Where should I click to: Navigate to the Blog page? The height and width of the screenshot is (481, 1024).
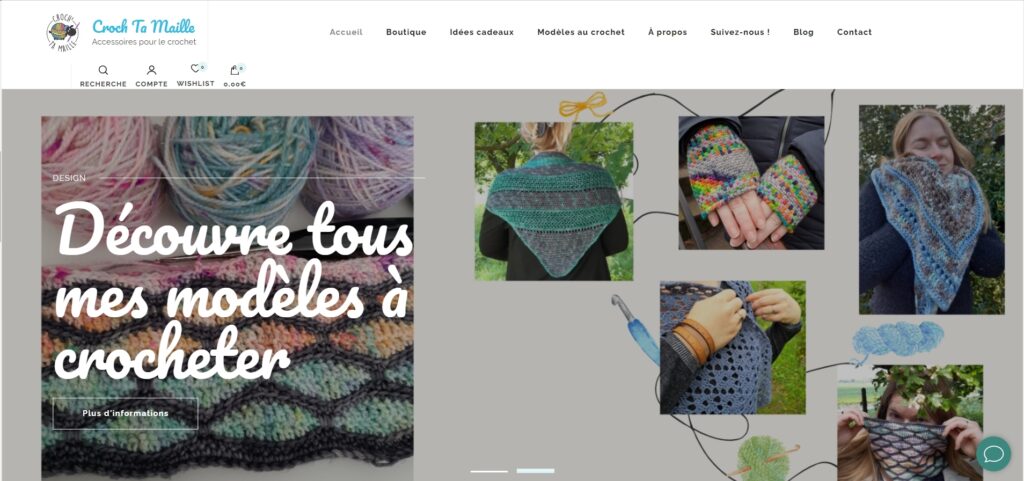pyautogui.click(x=803, y=32)
